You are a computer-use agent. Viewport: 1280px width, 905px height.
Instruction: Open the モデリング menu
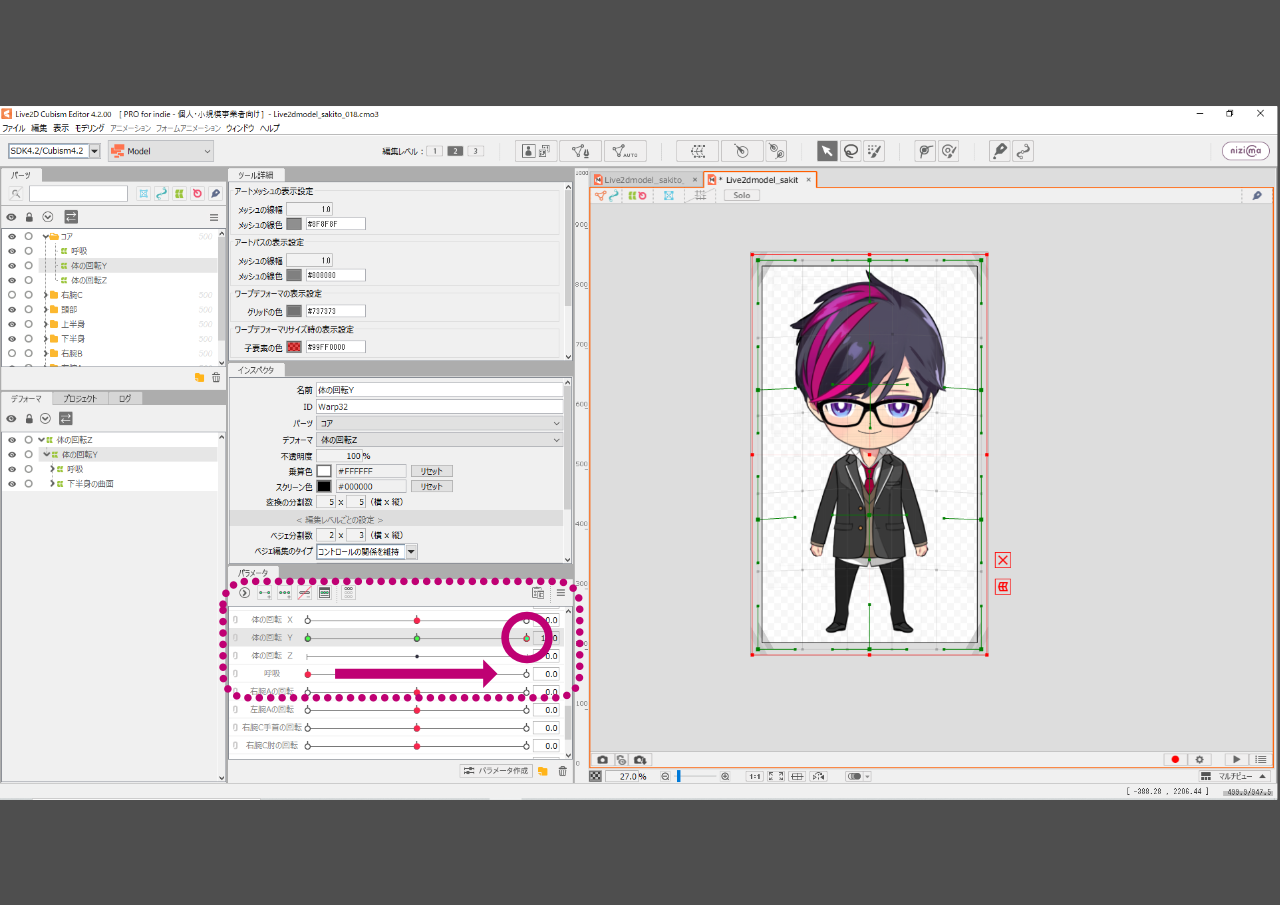coord(90,128)
